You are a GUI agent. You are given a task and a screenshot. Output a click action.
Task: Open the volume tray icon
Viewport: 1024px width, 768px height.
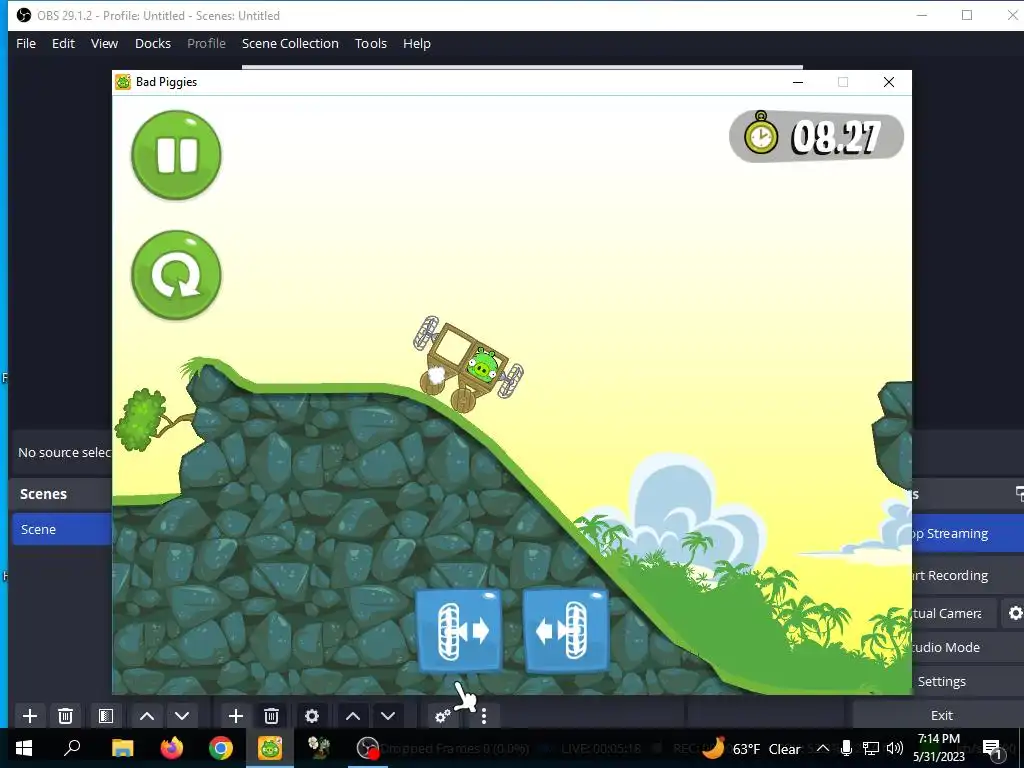coord(895,748)
